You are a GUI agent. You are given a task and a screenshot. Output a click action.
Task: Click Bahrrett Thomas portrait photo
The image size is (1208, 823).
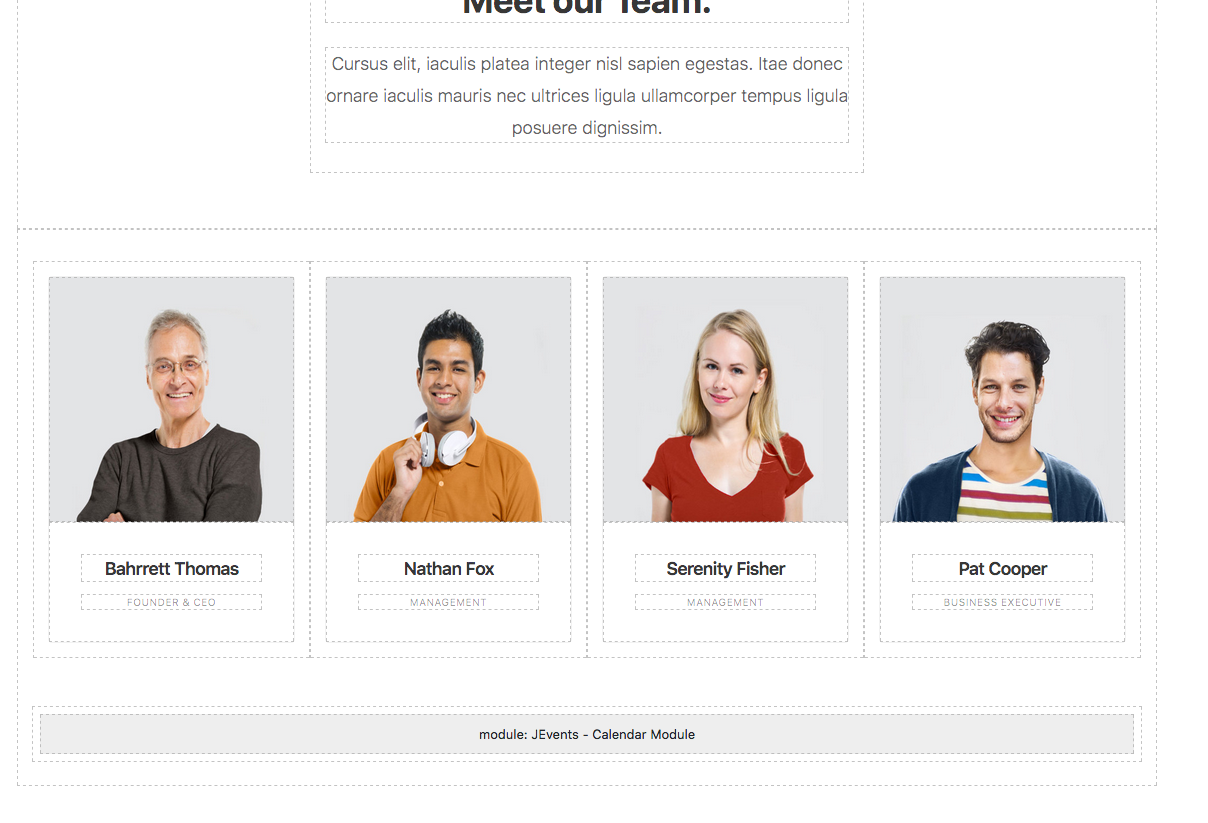coord(171,400)
